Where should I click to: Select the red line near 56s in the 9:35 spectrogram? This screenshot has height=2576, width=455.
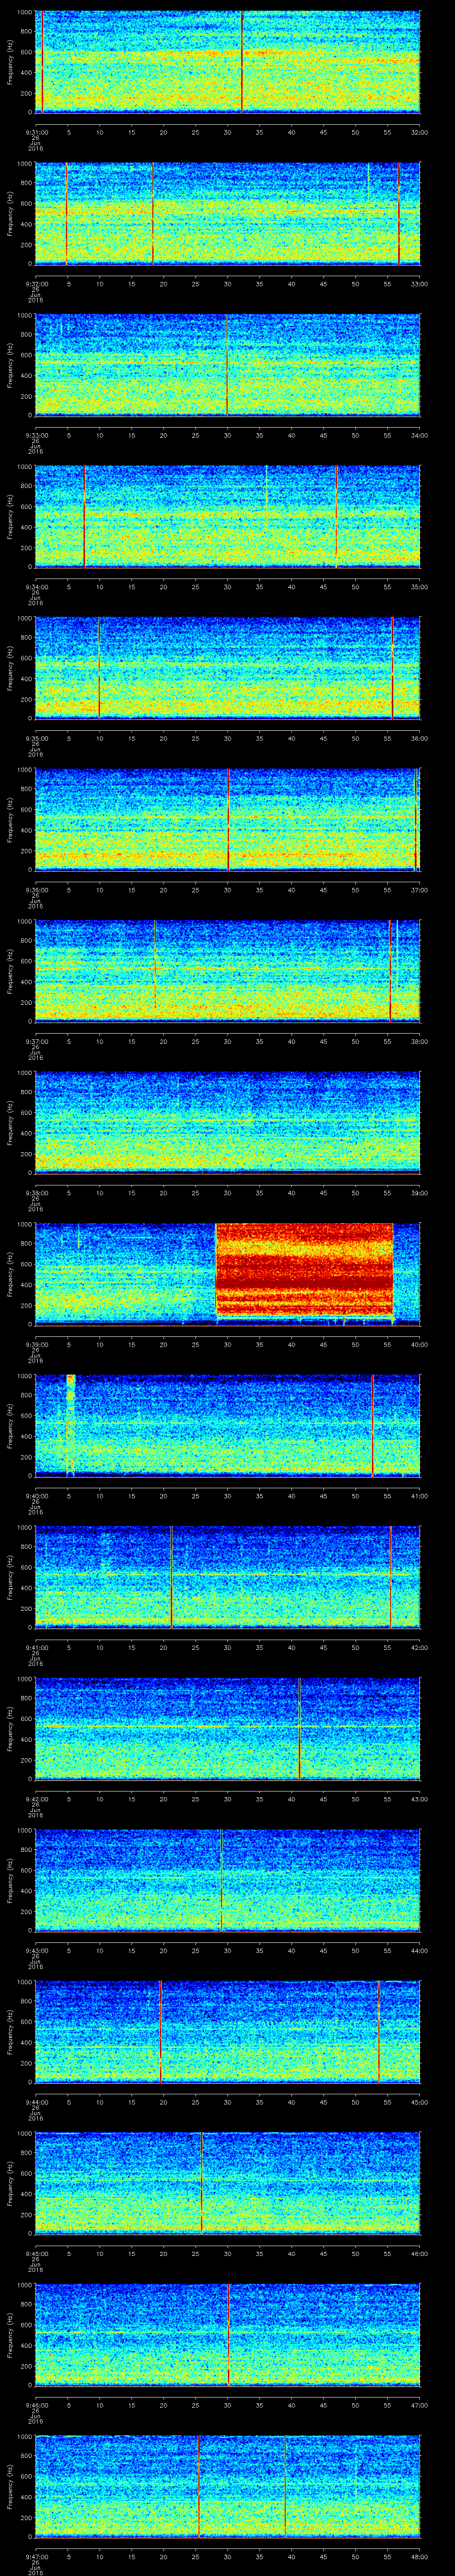tap(392, 668)
